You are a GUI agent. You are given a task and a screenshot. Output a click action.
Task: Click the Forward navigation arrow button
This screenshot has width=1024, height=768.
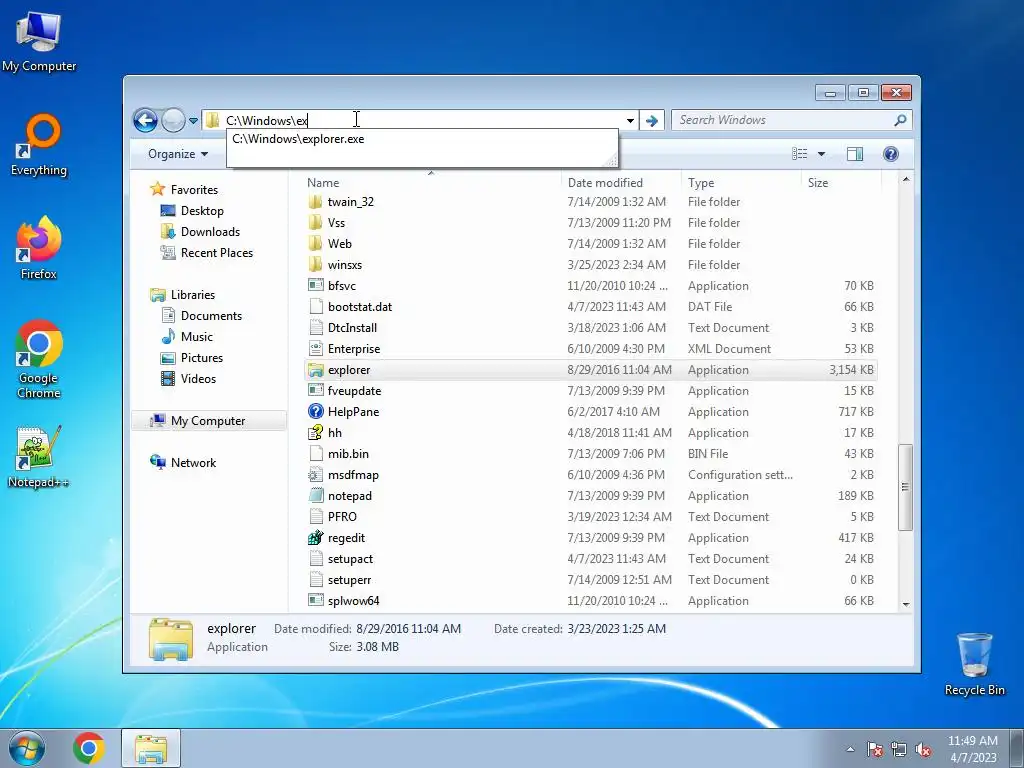click(173, 120)
